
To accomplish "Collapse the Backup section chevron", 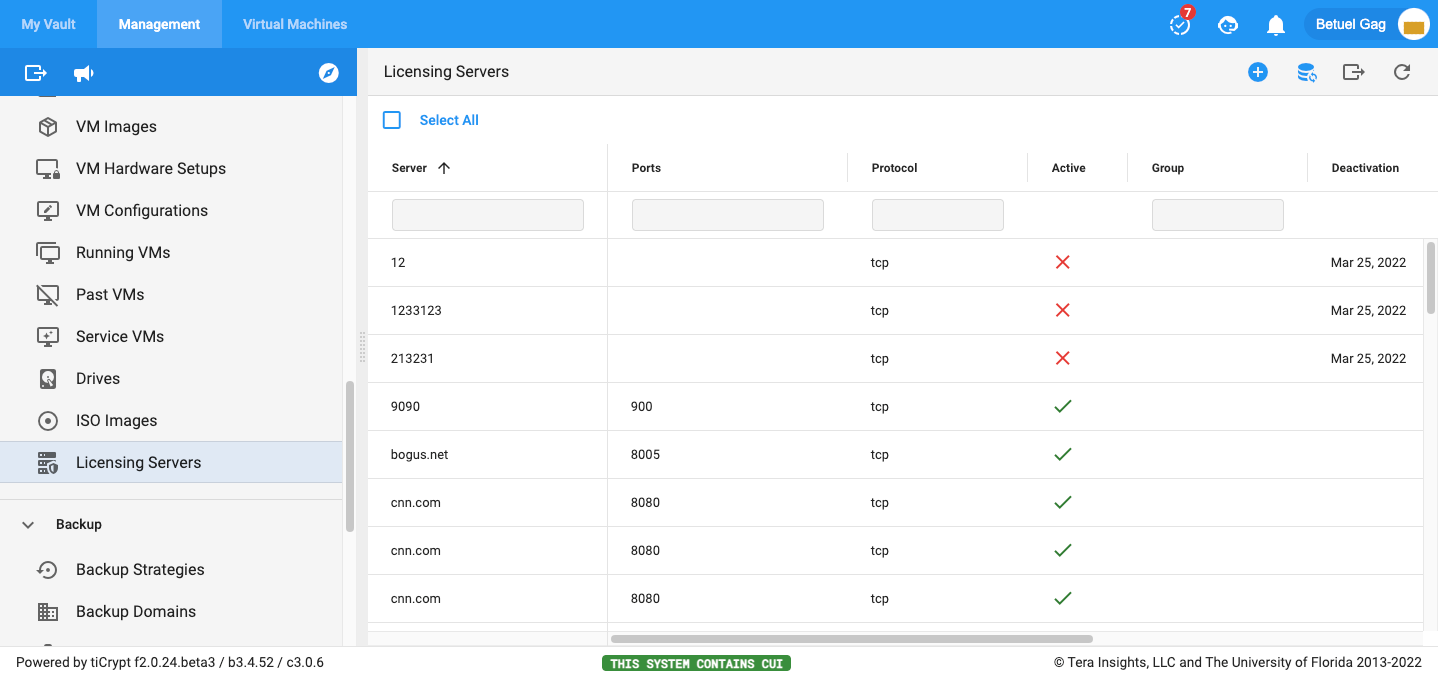I will [x=28, y=524].
